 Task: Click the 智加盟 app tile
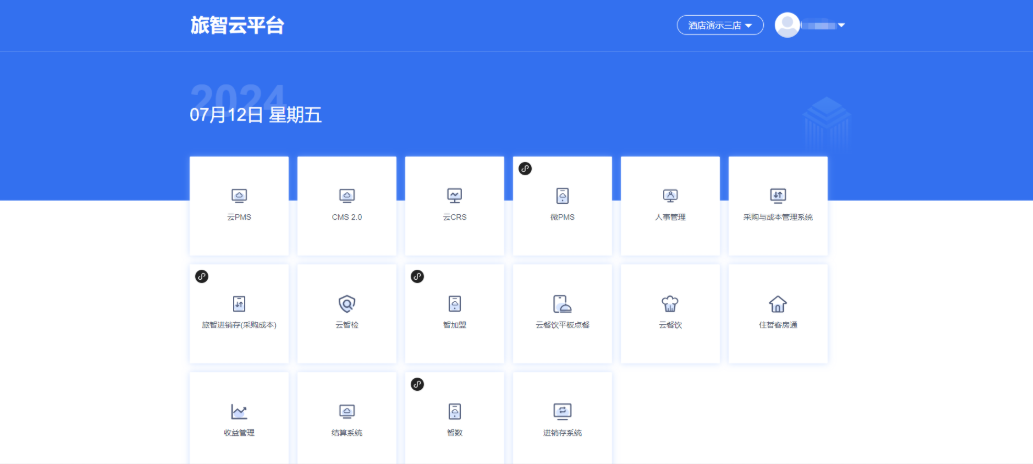click(x=455, y=312)
